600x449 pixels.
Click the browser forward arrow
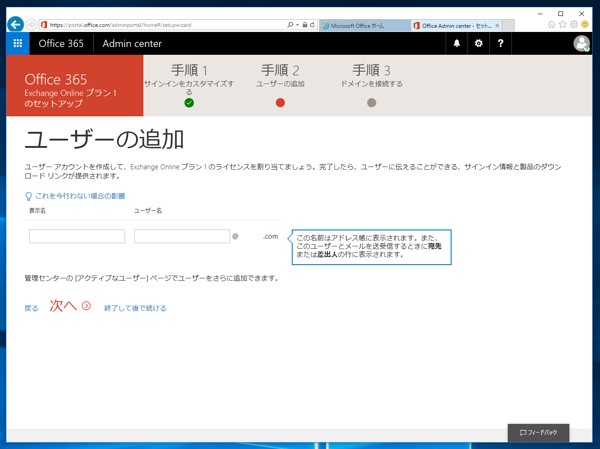tap(31, 25)
